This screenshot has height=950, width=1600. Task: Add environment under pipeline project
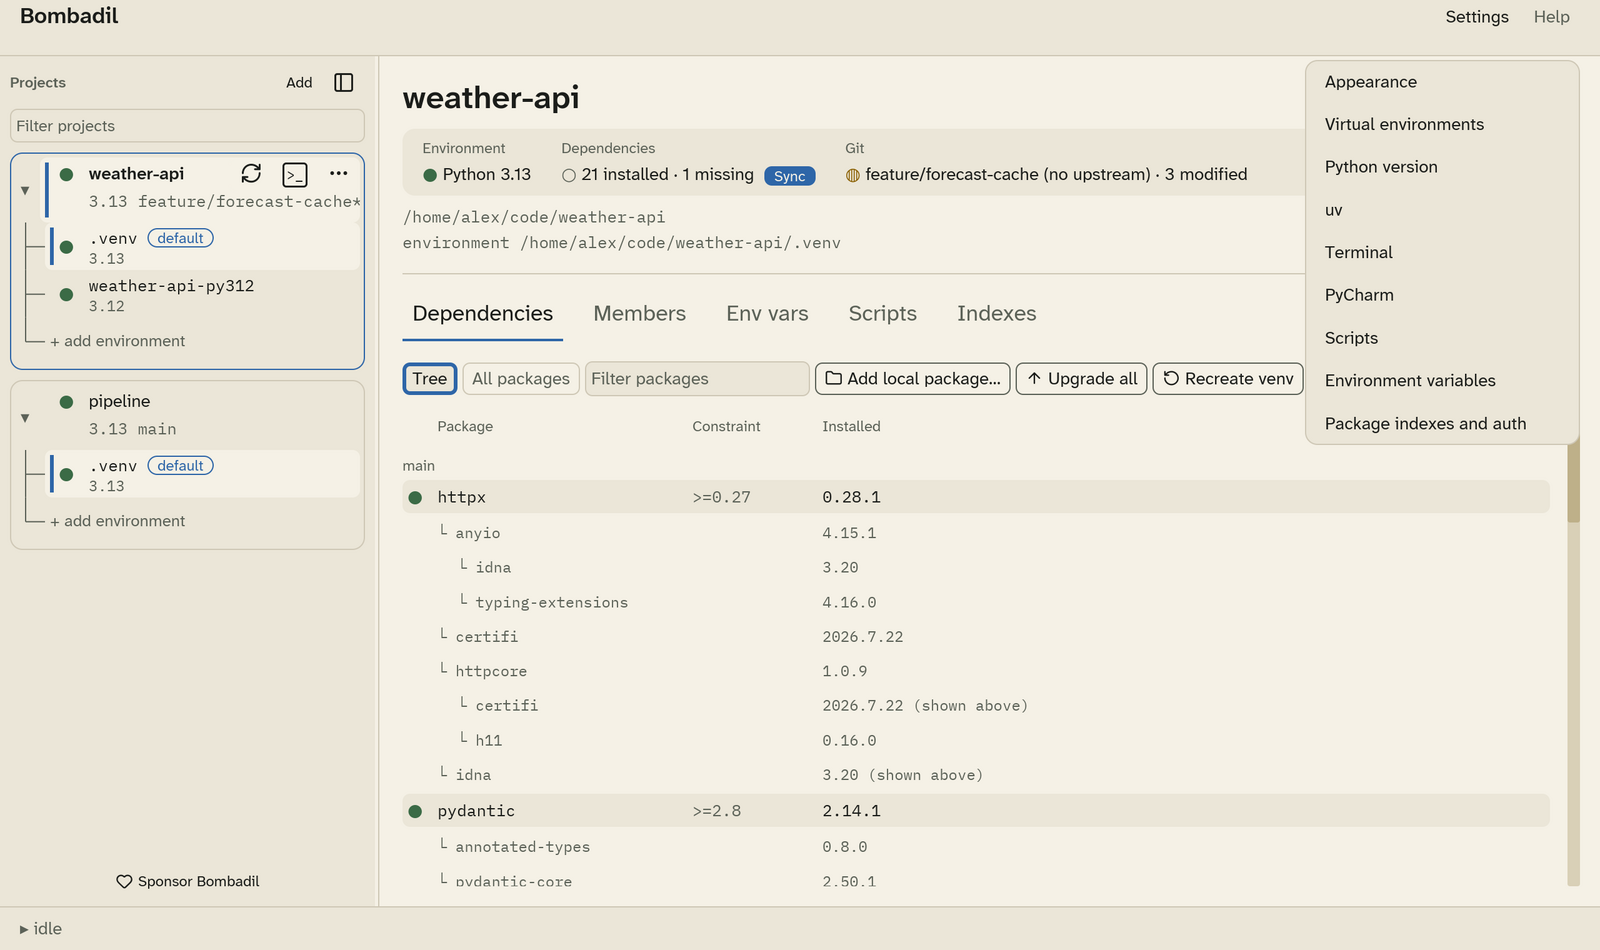pyautogui.click(x=118, y=521)
